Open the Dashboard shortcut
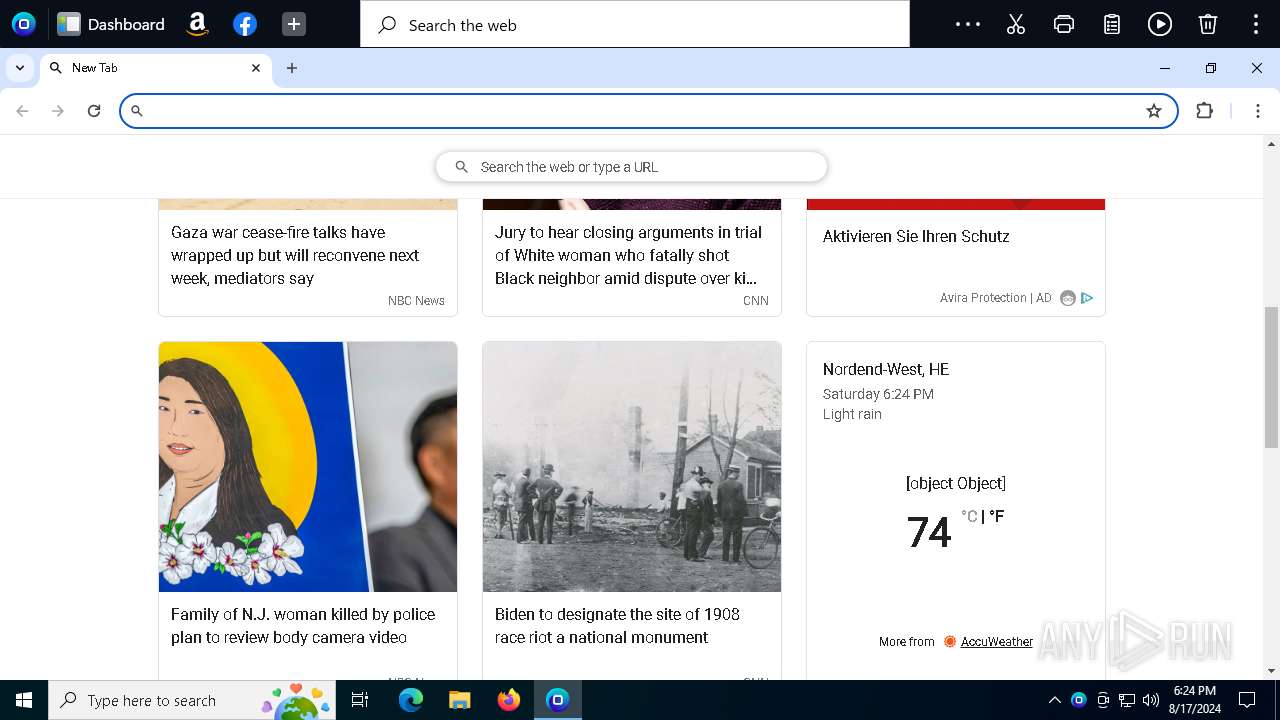The height and width of the screenshot is (720, 1280). pyautogui.click(x=111, y=24)
